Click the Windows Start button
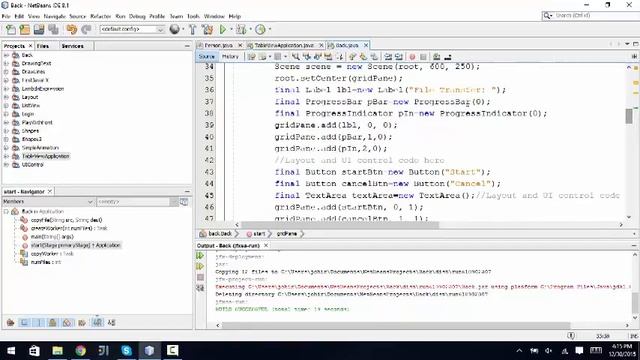640x360 pixels. tap(11, 350)
